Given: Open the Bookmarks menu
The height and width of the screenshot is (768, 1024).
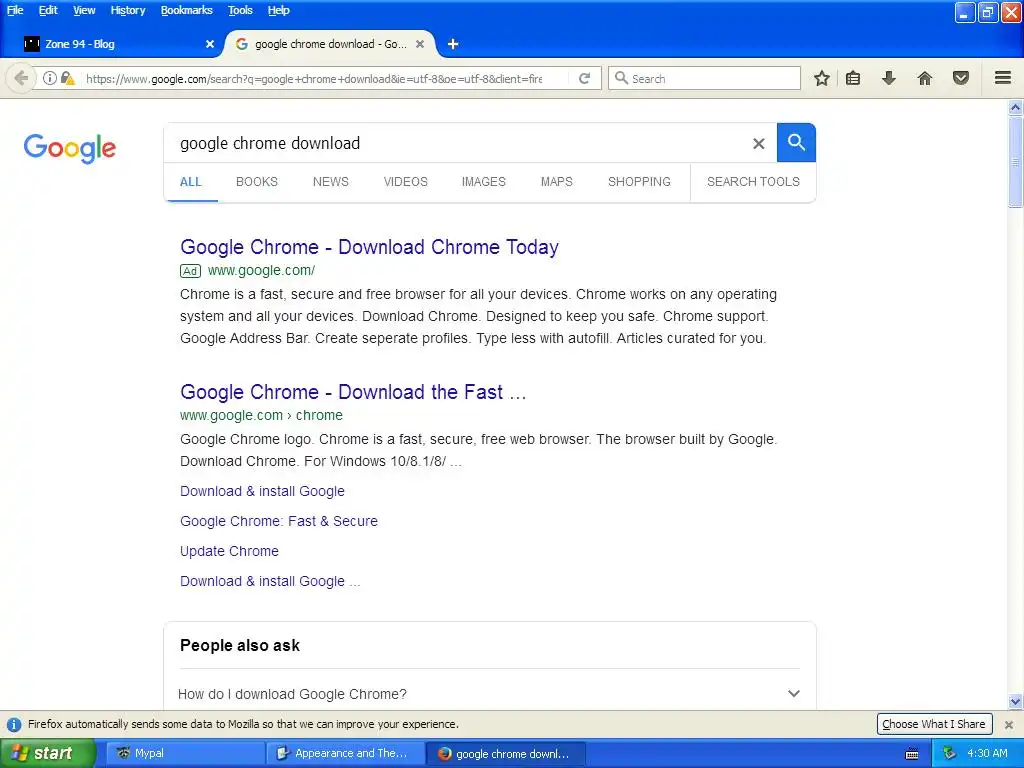Looking at the screenshot, I should [186, 10].
